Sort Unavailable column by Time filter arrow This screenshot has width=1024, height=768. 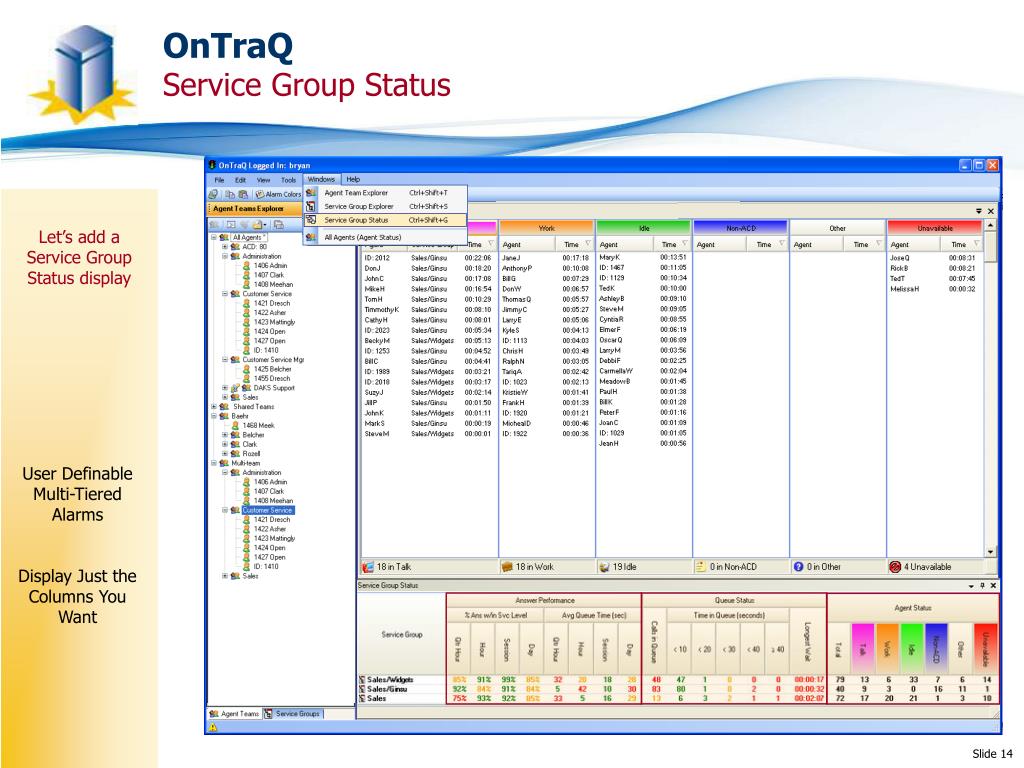pos(976,244)
